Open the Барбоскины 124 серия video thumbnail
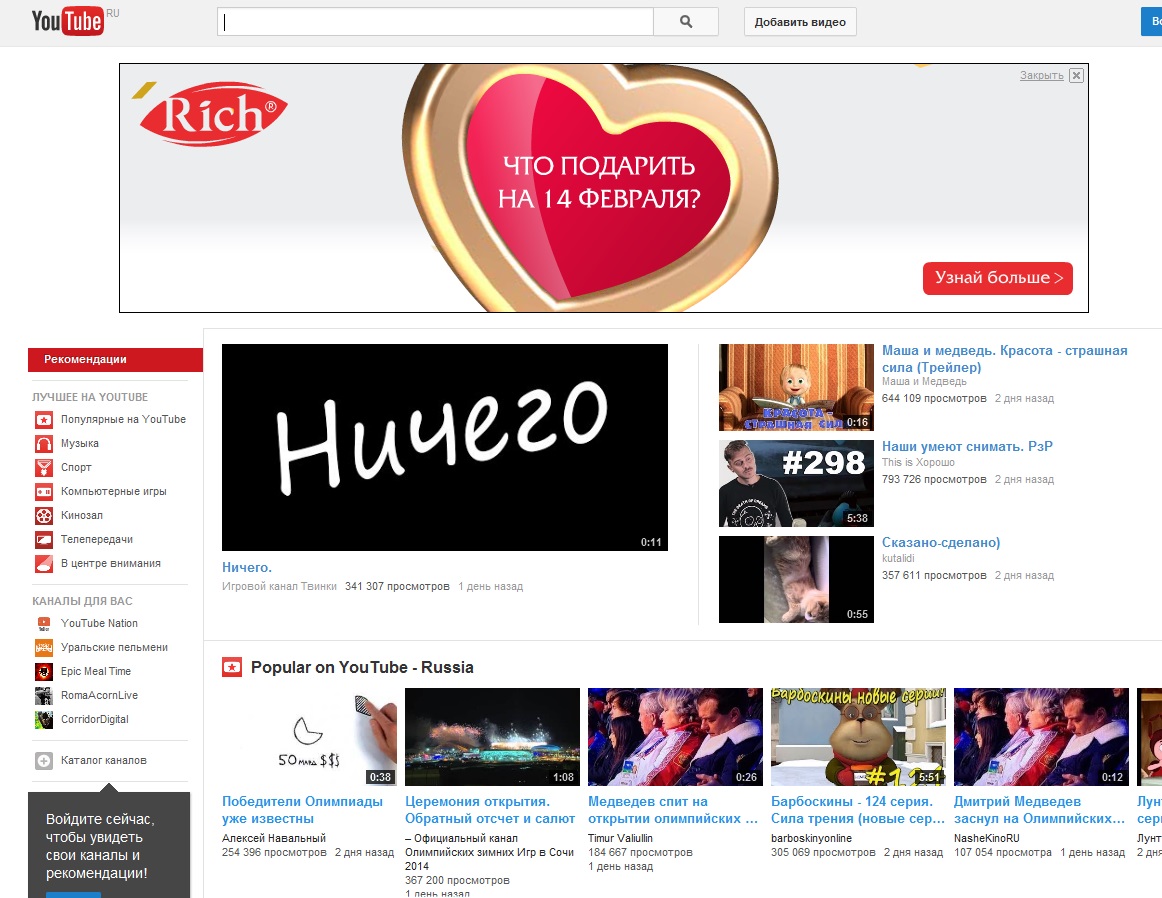 pos(858,736)
